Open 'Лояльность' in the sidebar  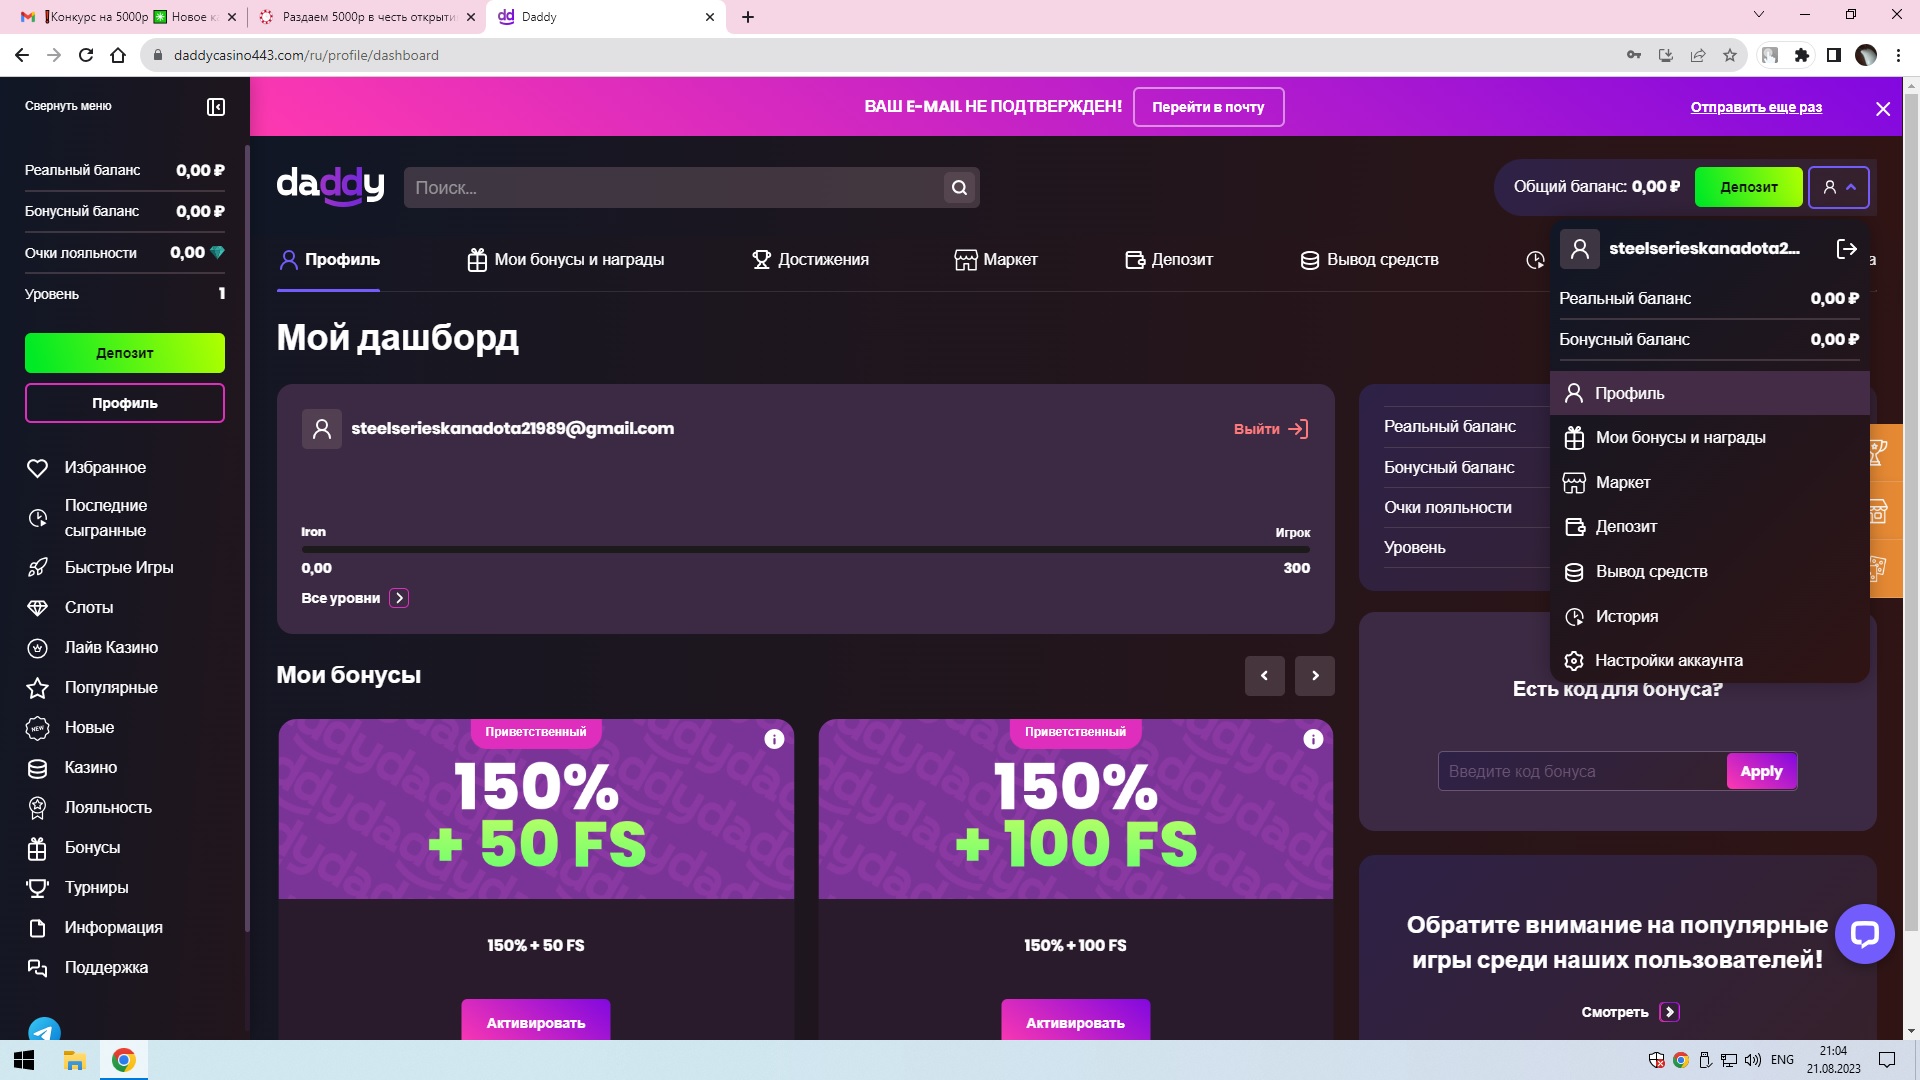click(89, 808)
